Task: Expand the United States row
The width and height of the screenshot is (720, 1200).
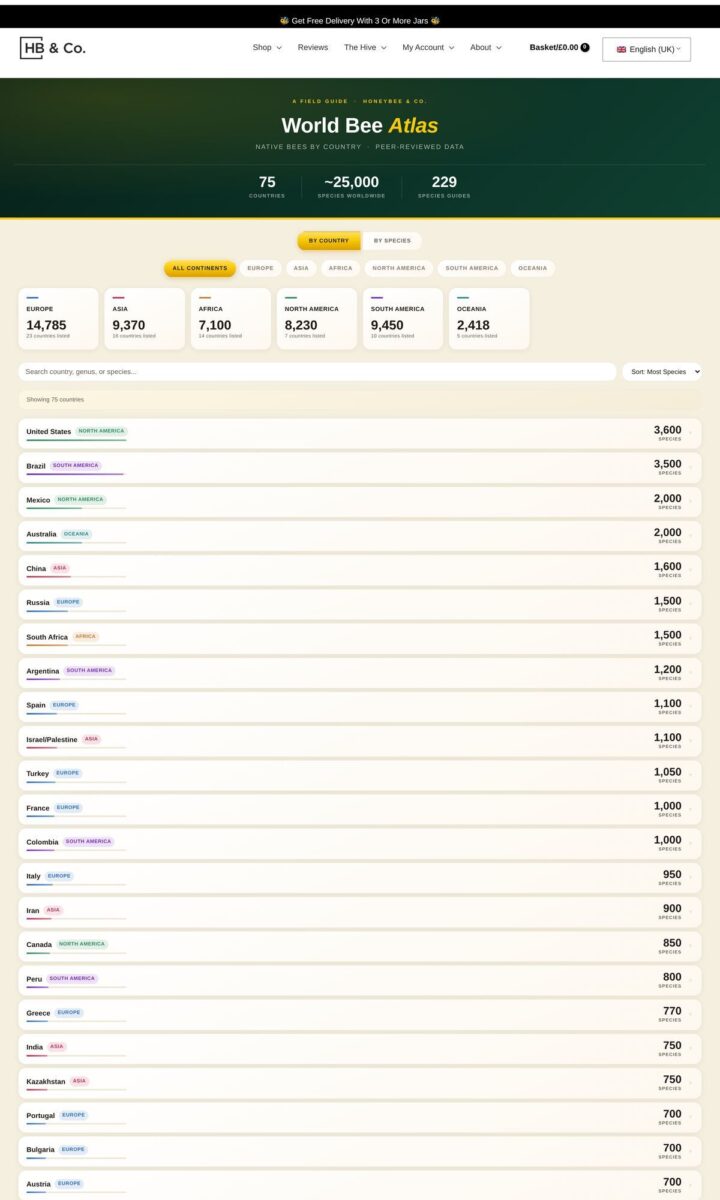Action: tap(360, 433)
